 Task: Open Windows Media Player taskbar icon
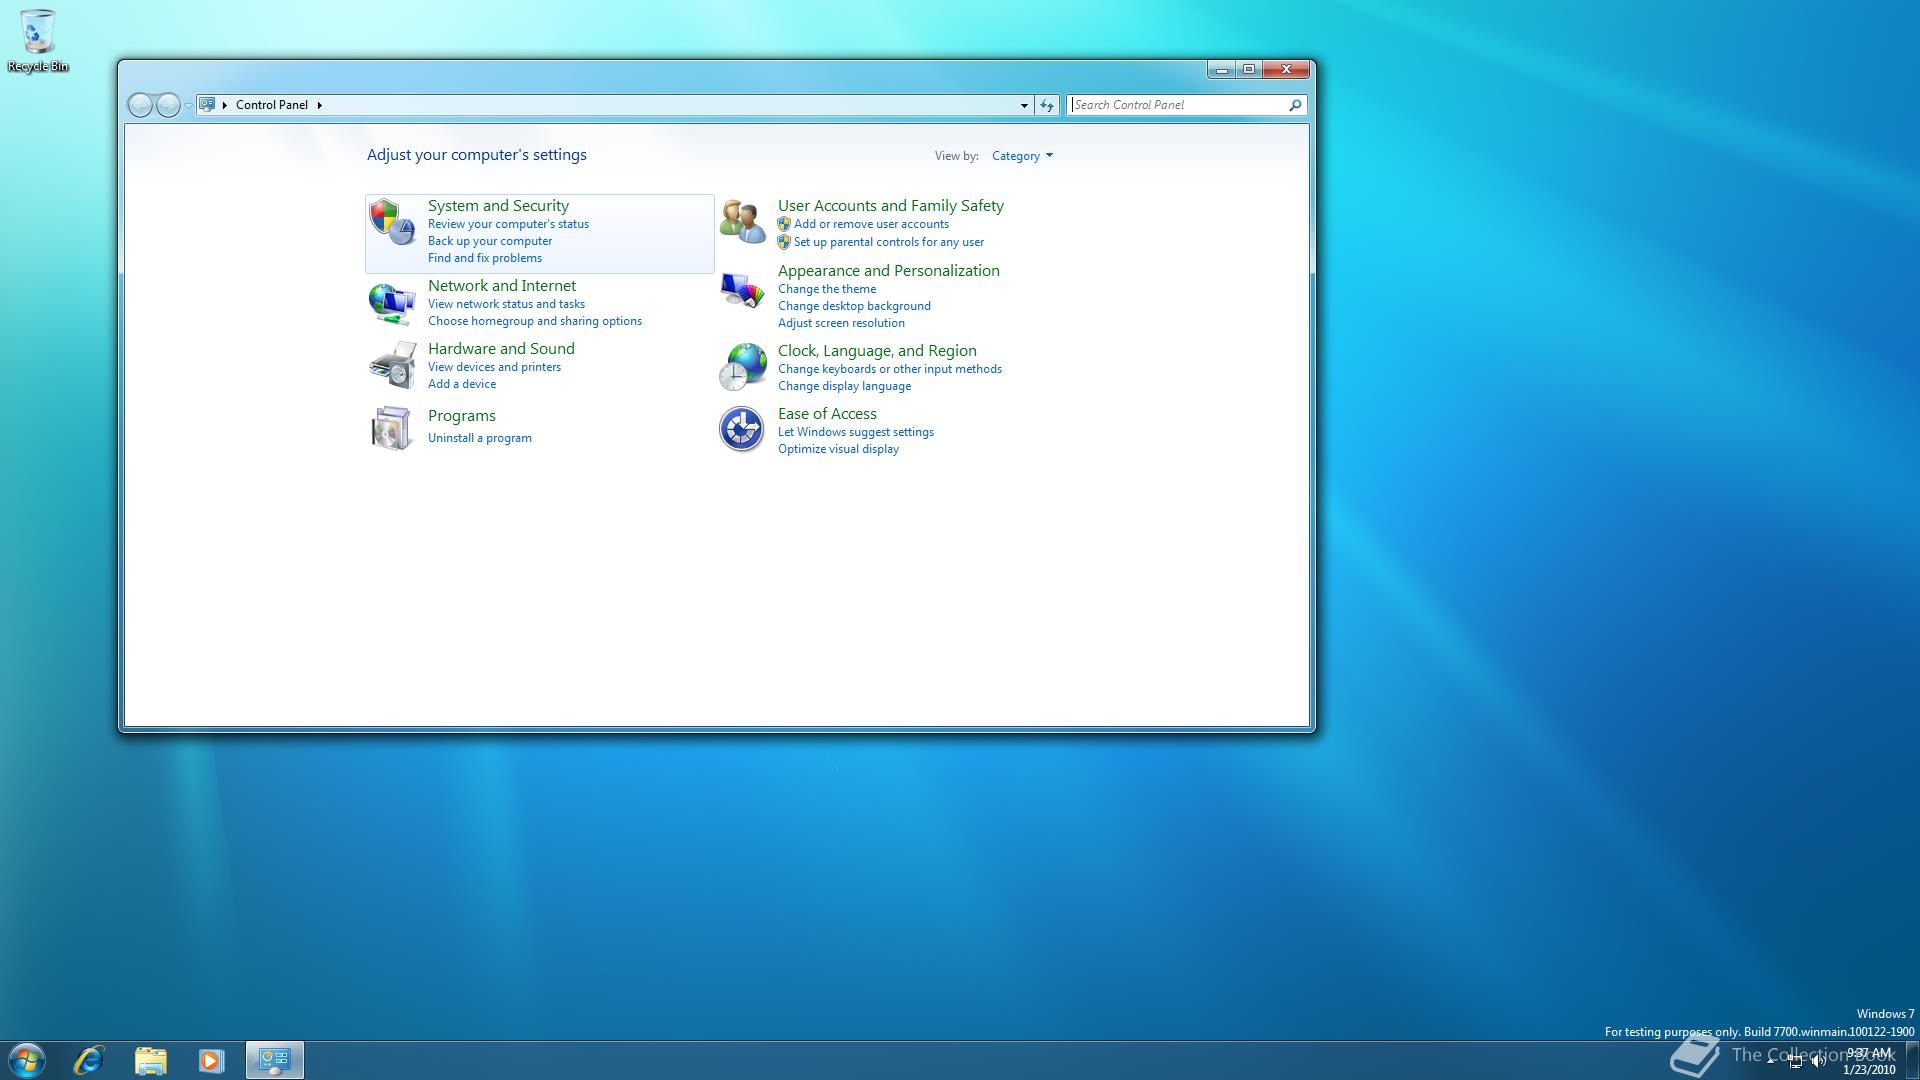pyautogui.click(x=211, y=1060)
